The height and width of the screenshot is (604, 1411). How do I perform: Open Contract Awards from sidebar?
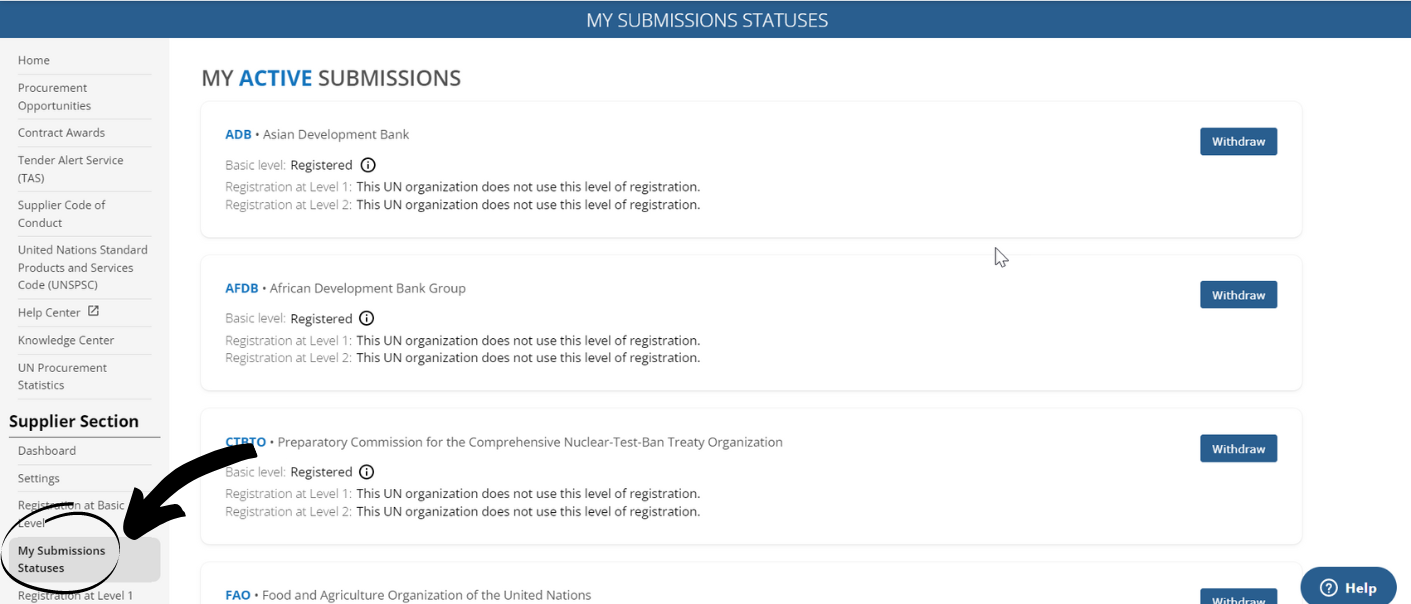pos(61,133)
